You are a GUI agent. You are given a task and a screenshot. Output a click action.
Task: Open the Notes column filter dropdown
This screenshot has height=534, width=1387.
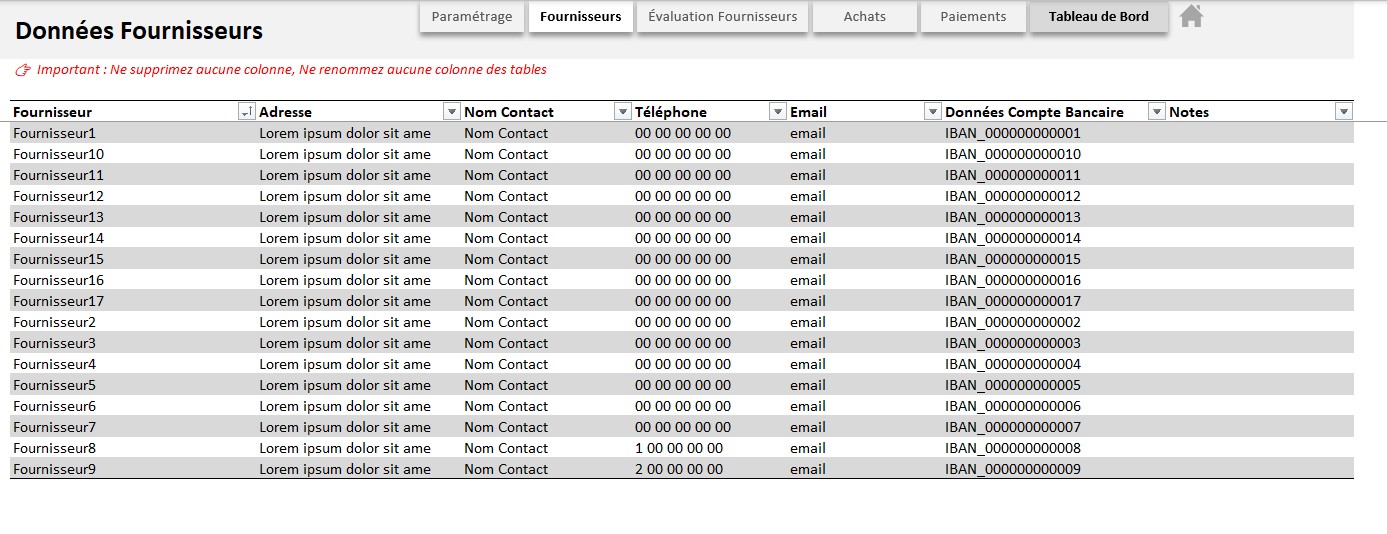1343,112
